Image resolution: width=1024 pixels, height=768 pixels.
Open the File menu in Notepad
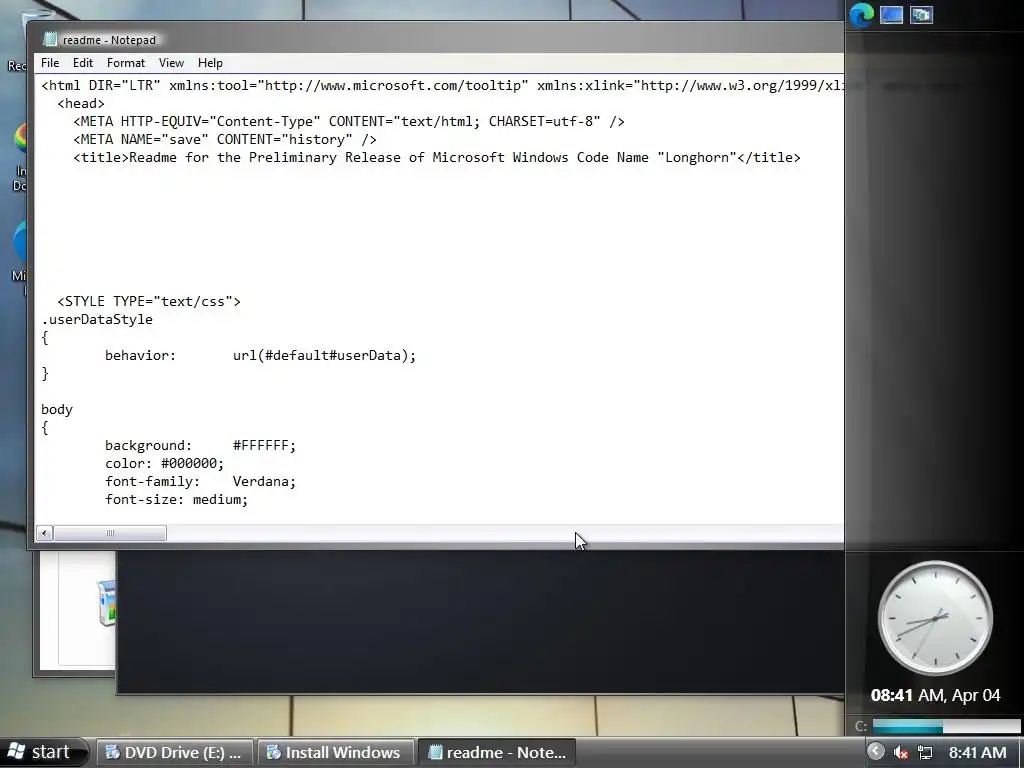[50, 63]
